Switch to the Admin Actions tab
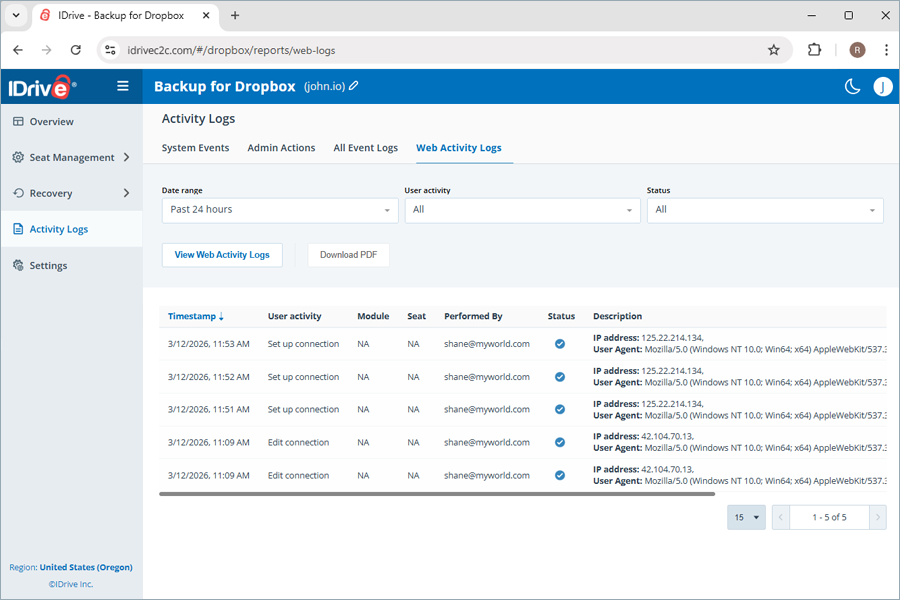 (281, 147)
